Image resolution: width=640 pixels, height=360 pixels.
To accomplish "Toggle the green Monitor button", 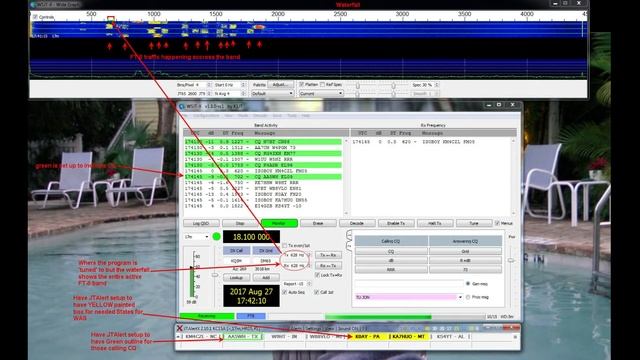I will 279,223.
